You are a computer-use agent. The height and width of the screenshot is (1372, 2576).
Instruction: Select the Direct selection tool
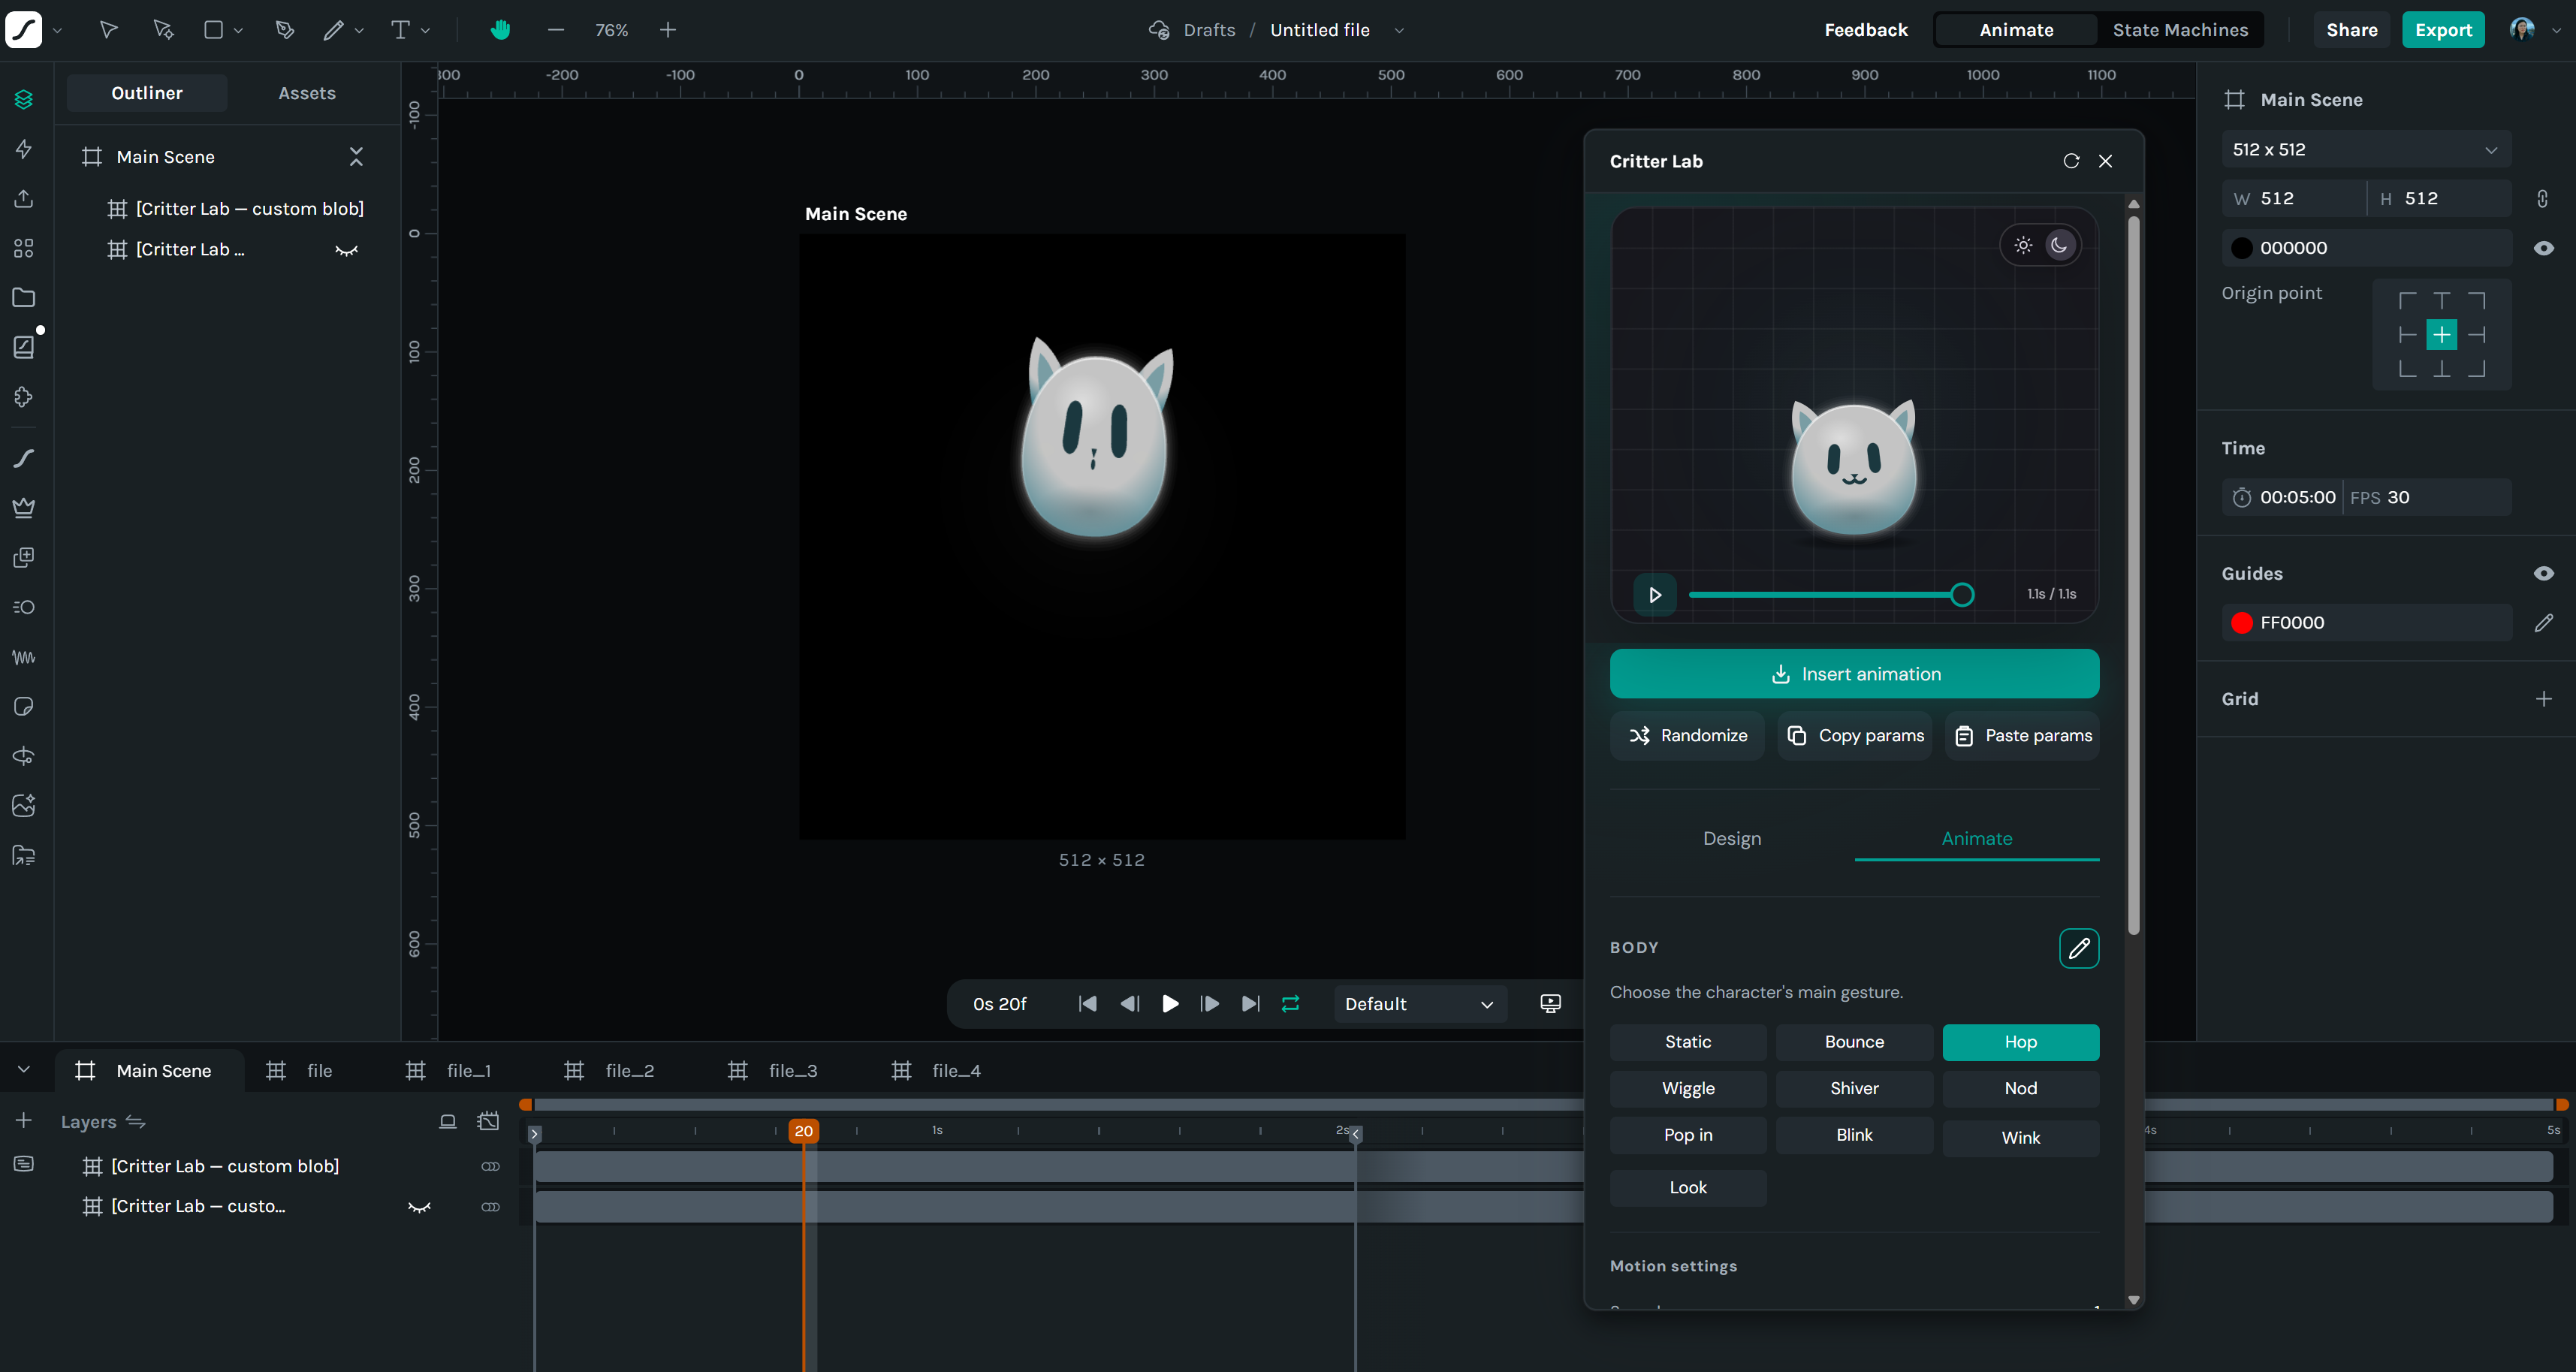(x=163, y=30)
